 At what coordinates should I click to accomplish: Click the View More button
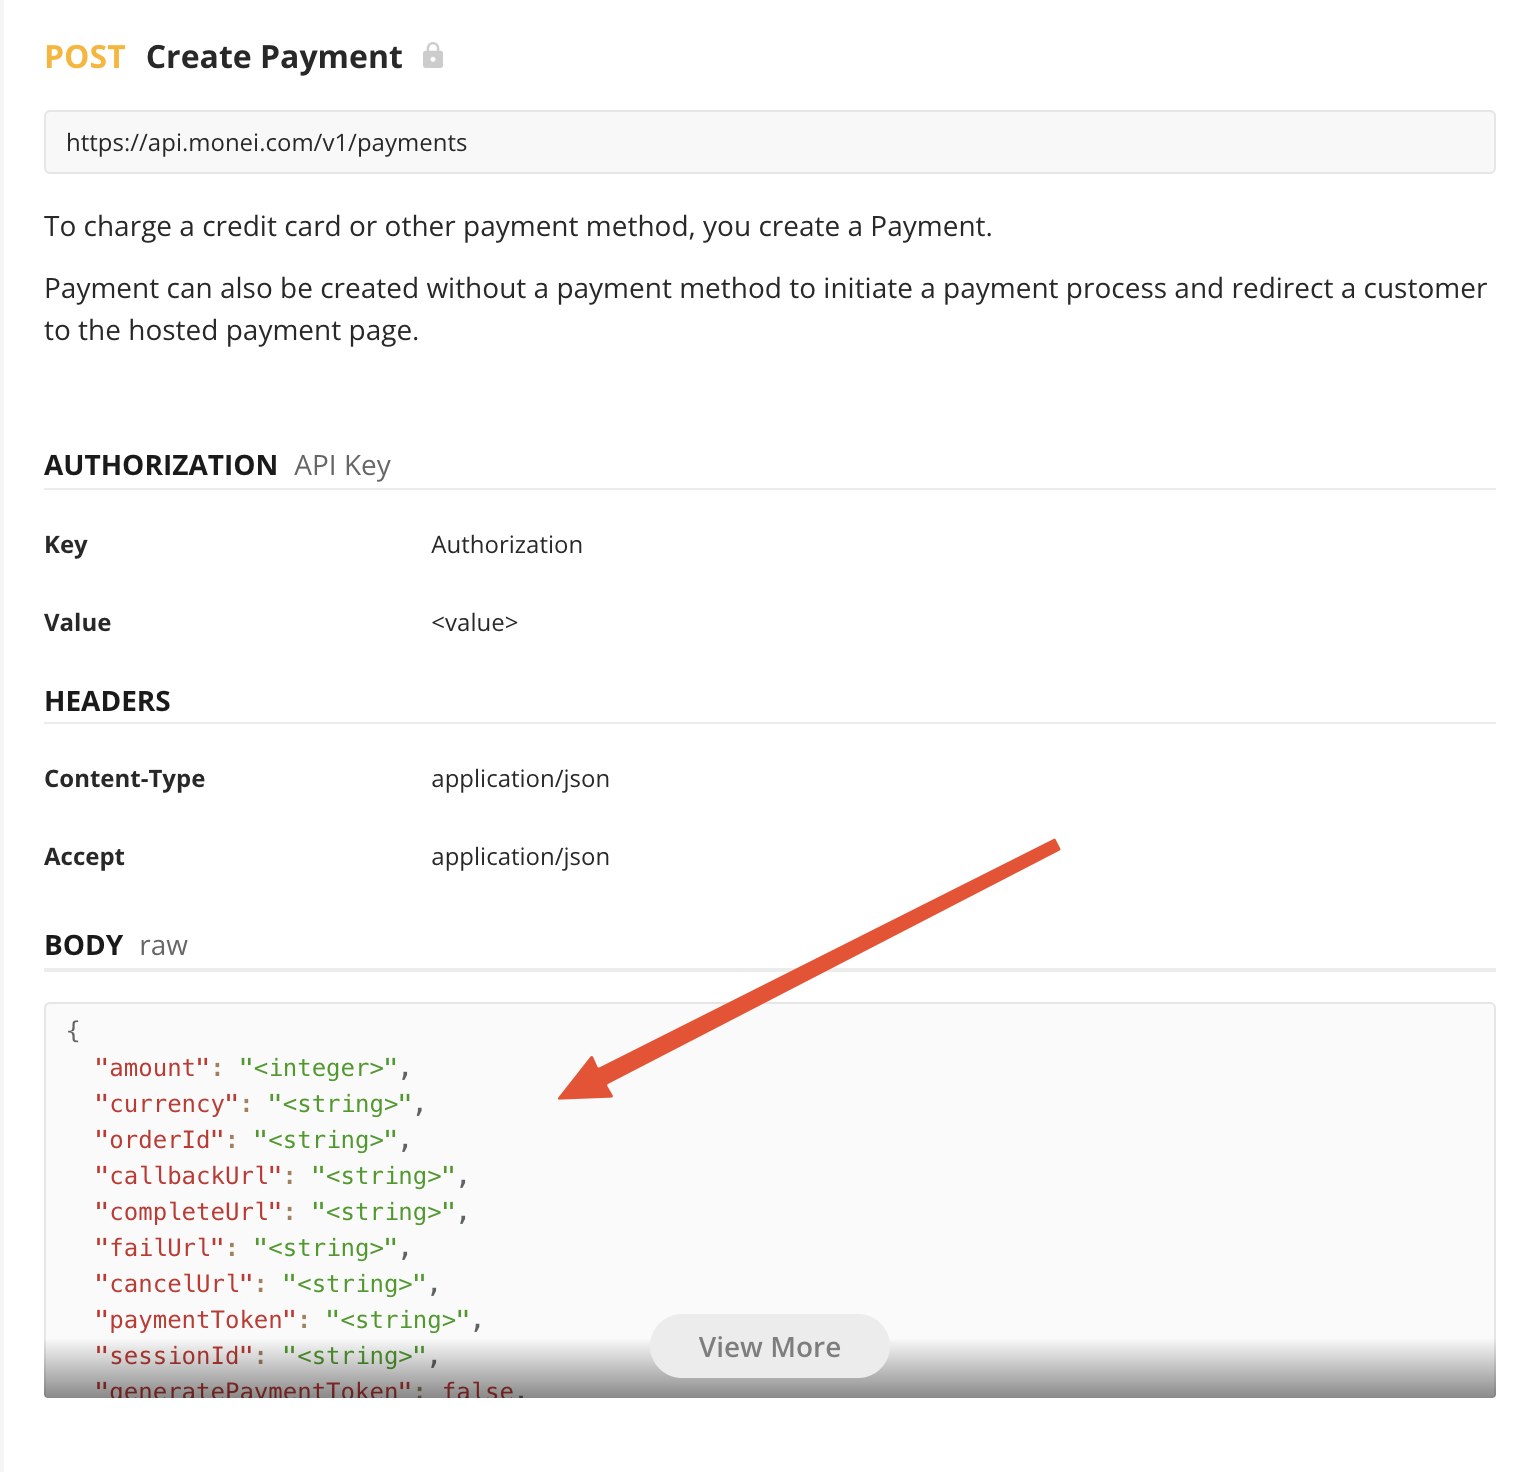pos(769,1346)
